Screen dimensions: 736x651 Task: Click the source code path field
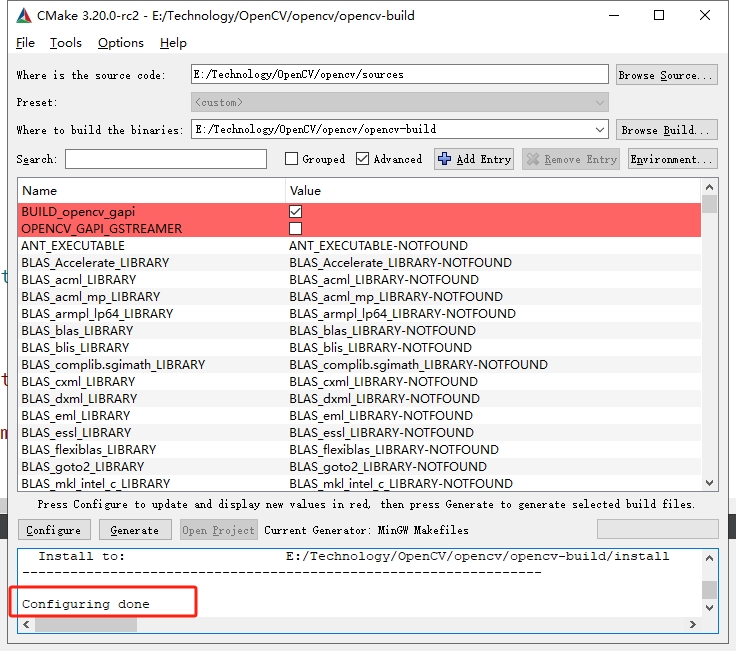(400, 75)
